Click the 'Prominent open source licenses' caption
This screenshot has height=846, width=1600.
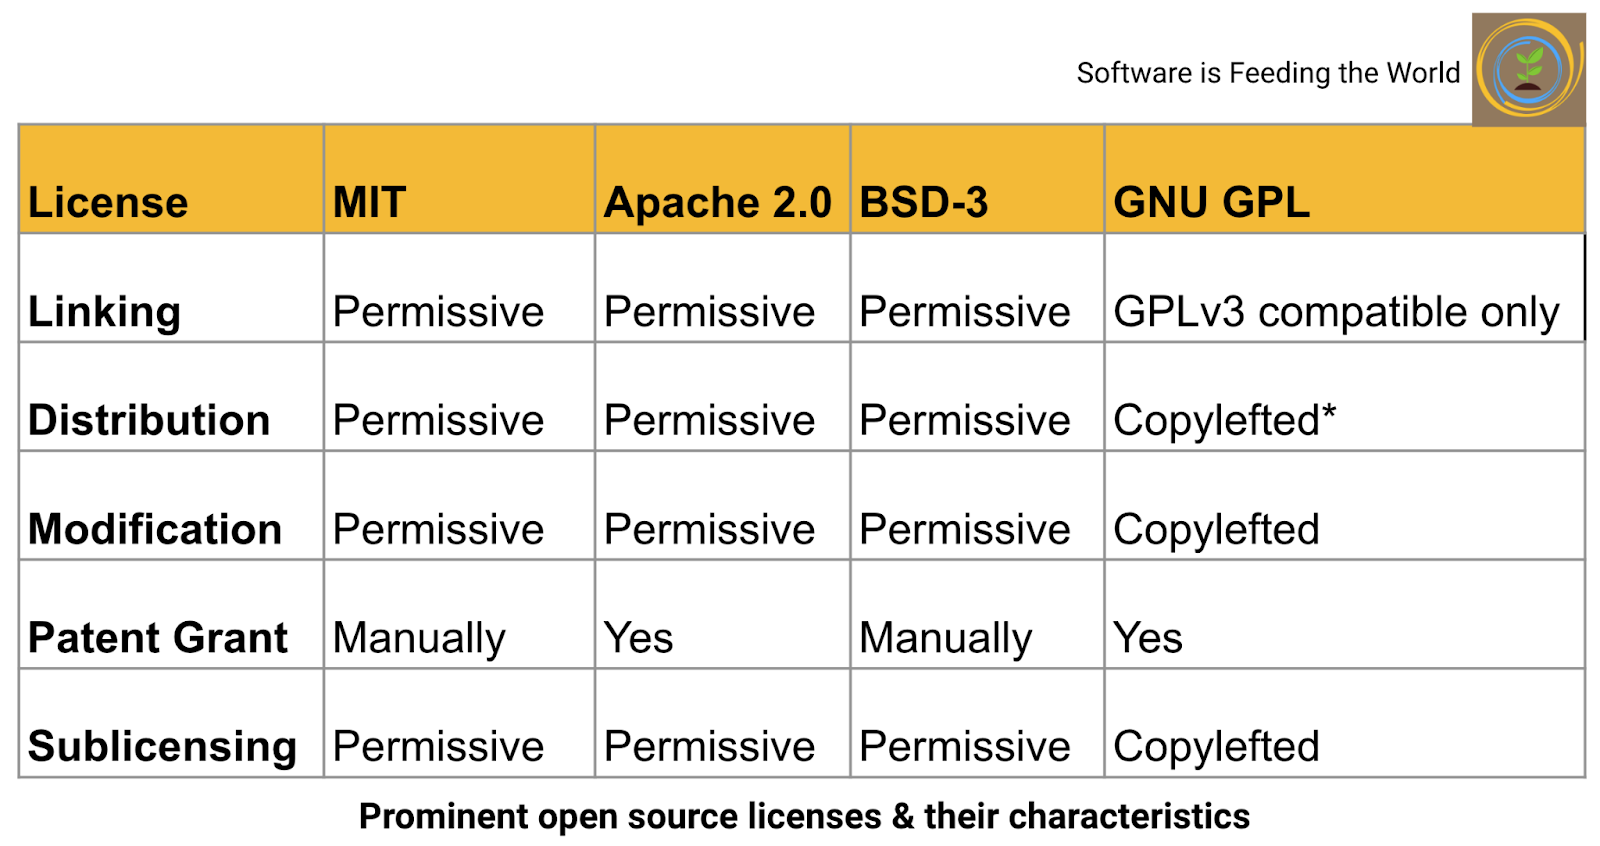coord(804,816)
